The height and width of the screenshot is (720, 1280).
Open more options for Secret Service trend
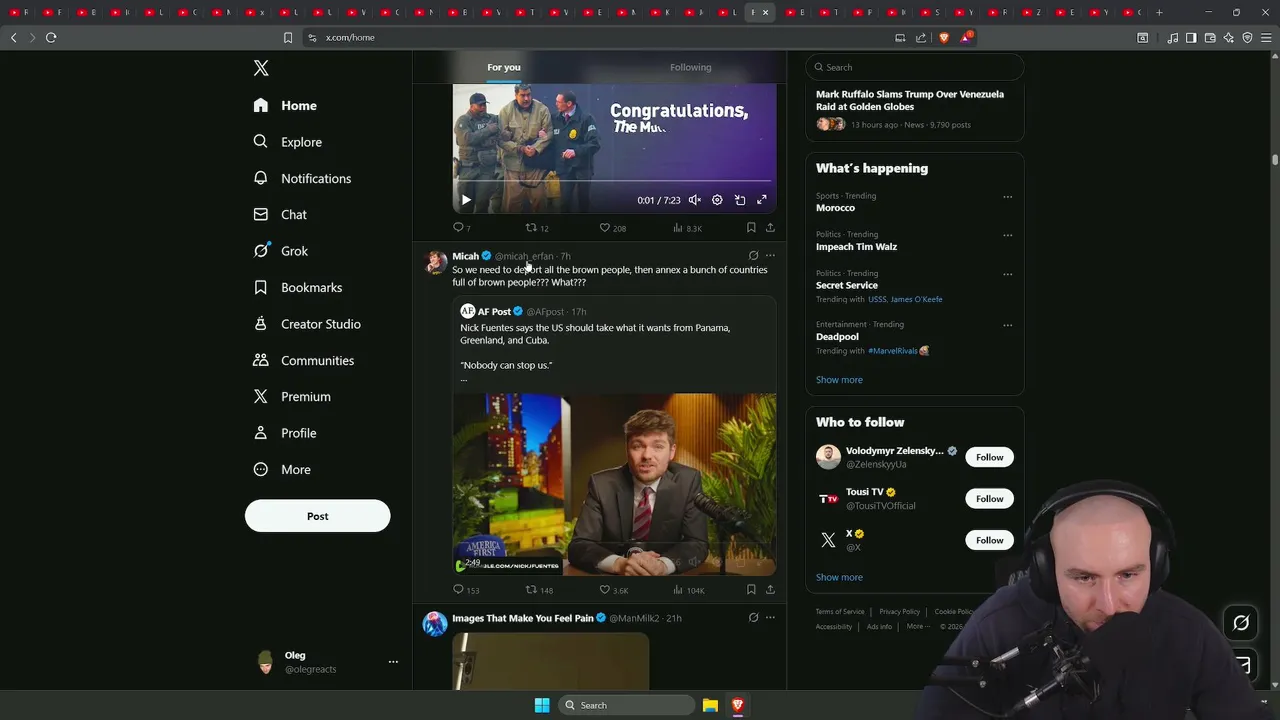[1007, 274]
